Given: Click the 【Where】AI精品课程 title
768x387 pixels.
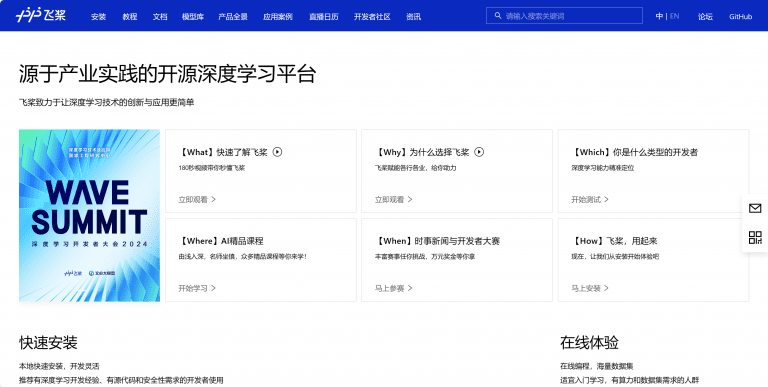Looking at the screenshot, I should 221,241.
